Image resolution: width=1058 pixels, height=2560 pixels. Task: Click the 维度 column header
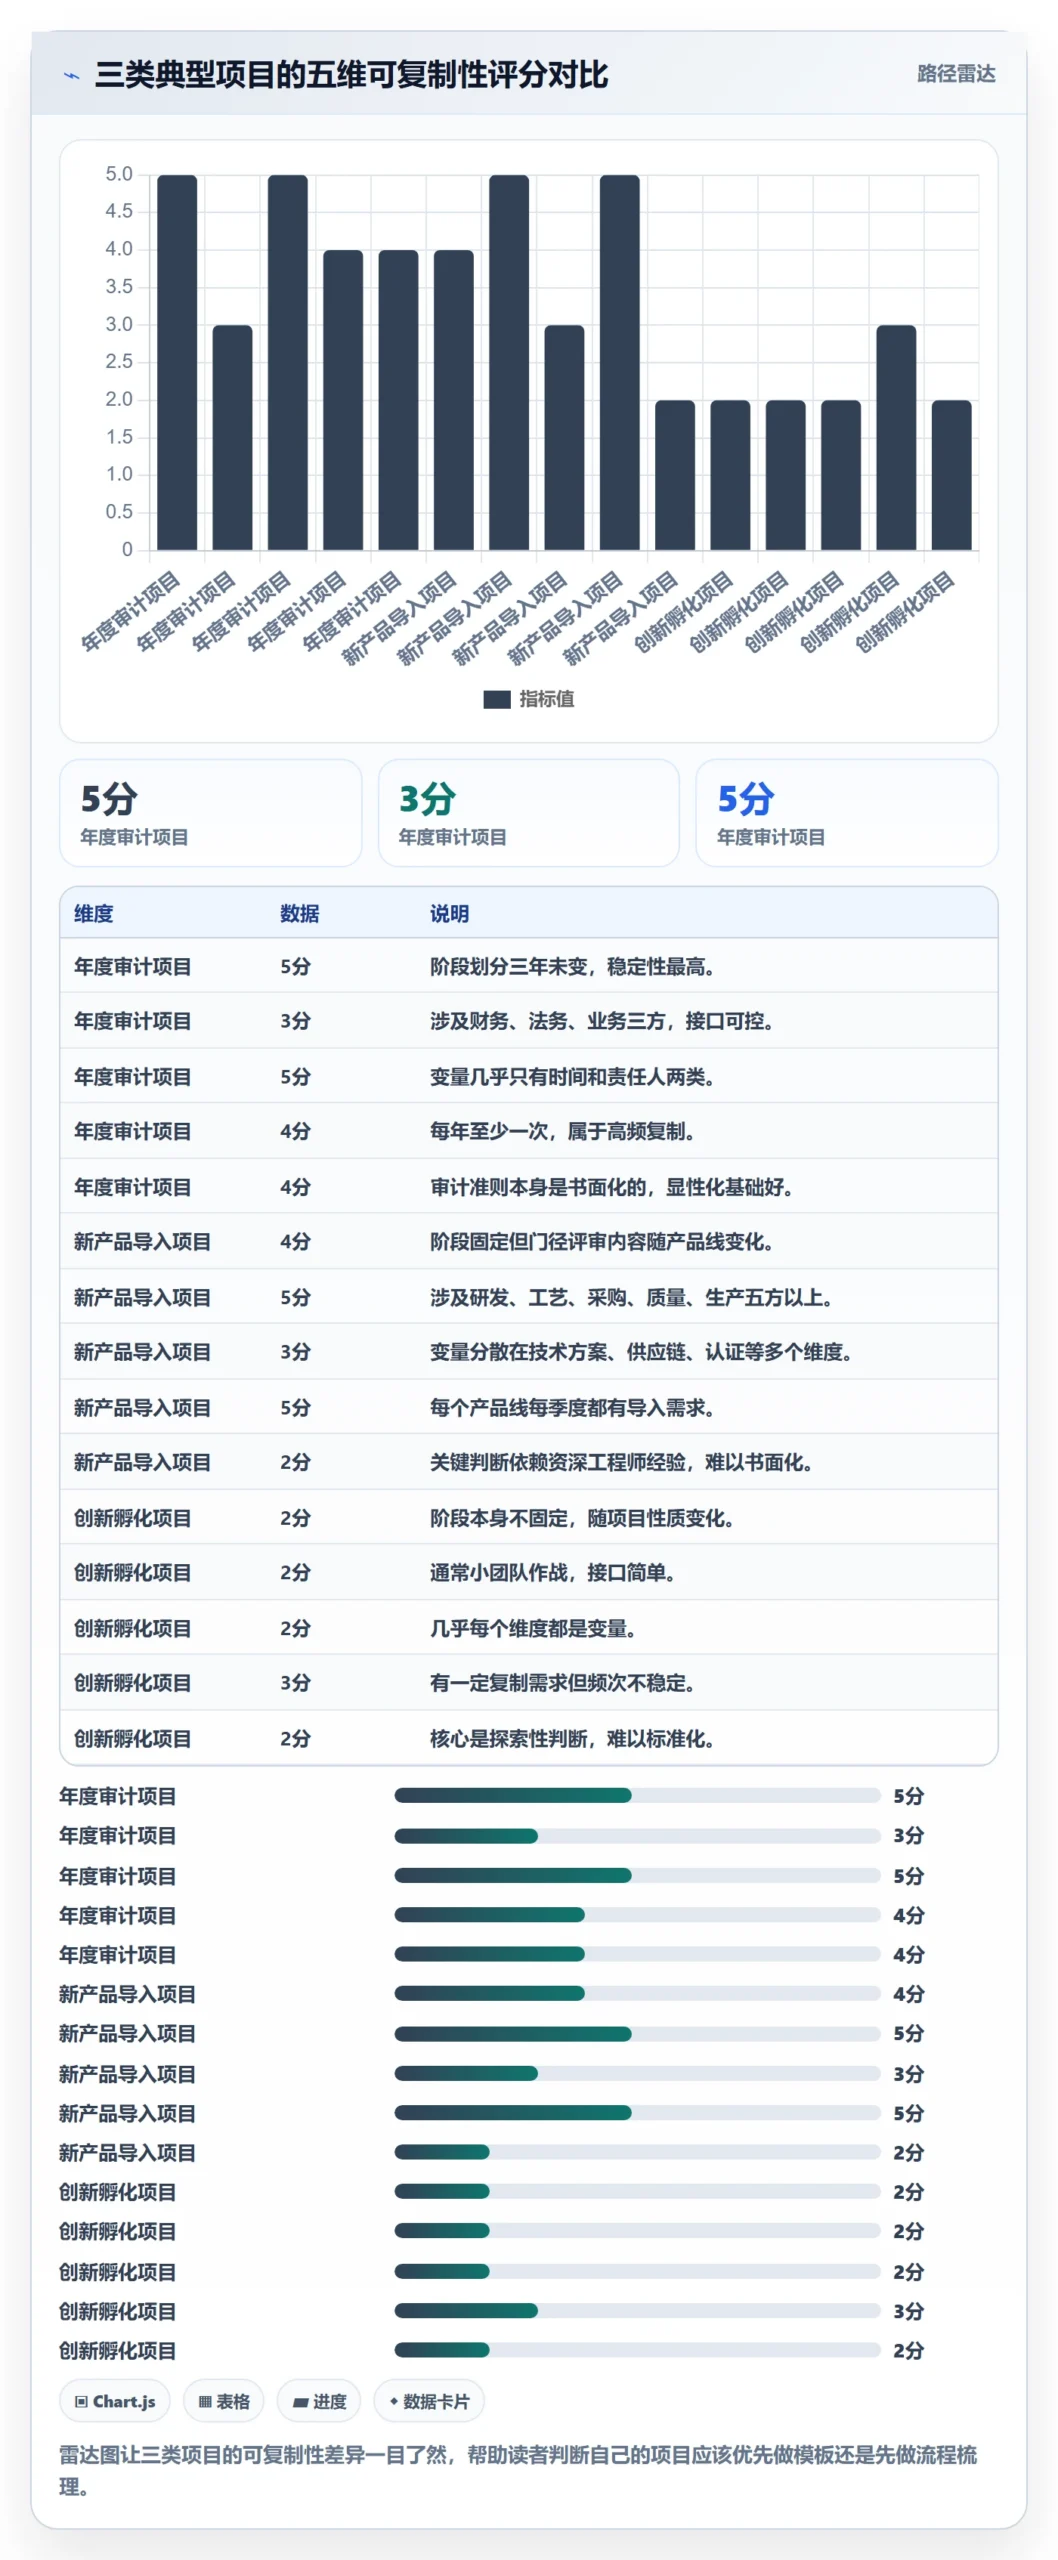coord(94,913)
